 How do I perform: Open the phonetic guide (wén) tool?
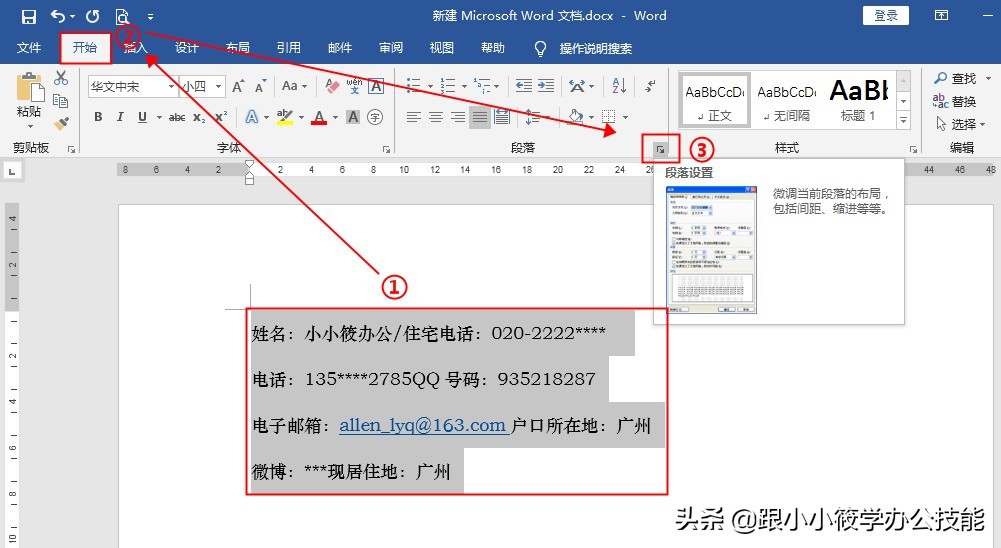(354, 86)
